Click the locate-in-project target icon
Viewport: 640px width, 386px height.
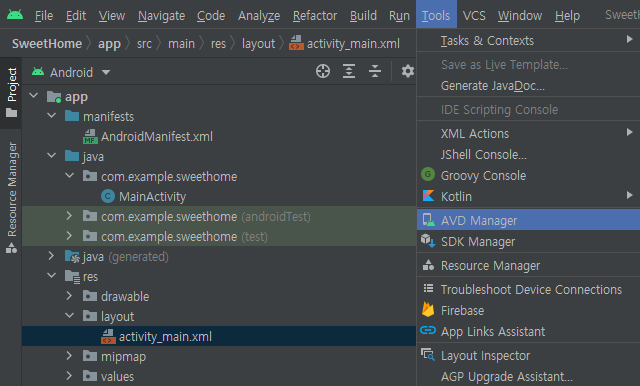pyautogui.click(x=323, y=71)
